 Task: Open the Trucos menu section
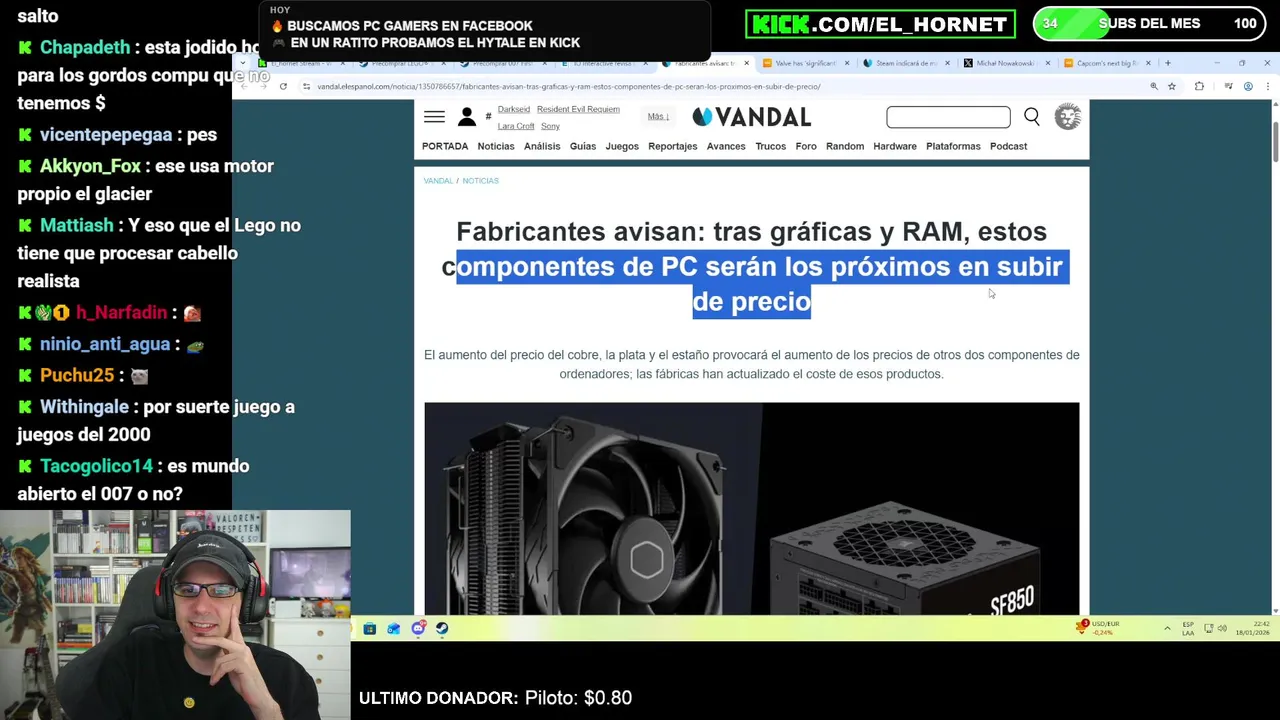click(x=771, y=146)
